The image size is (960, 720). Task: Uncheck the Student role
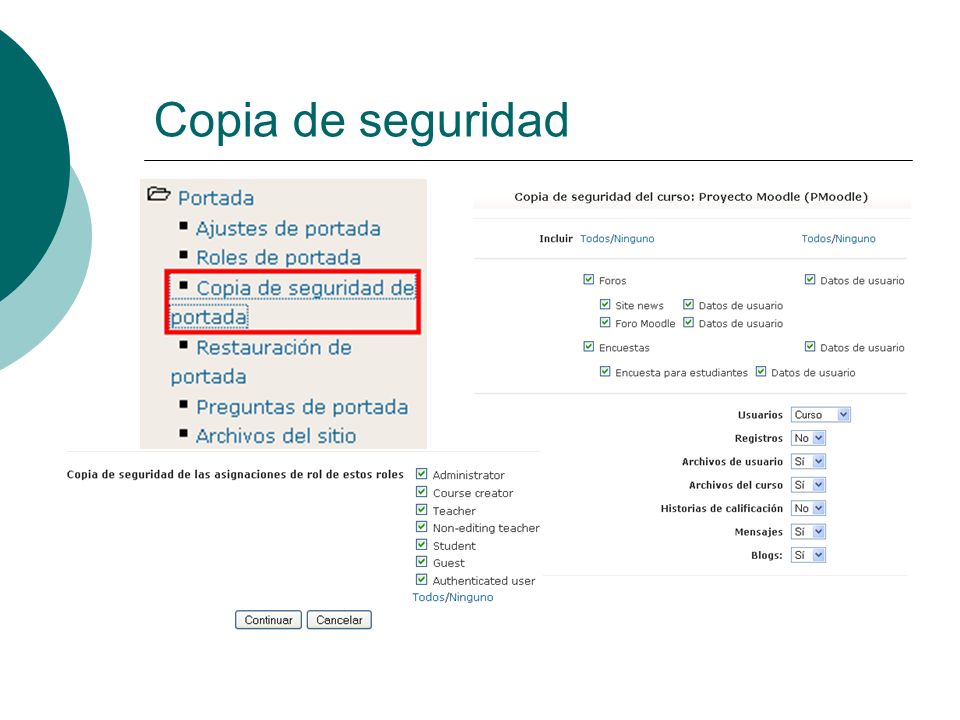tap(421, 544)
